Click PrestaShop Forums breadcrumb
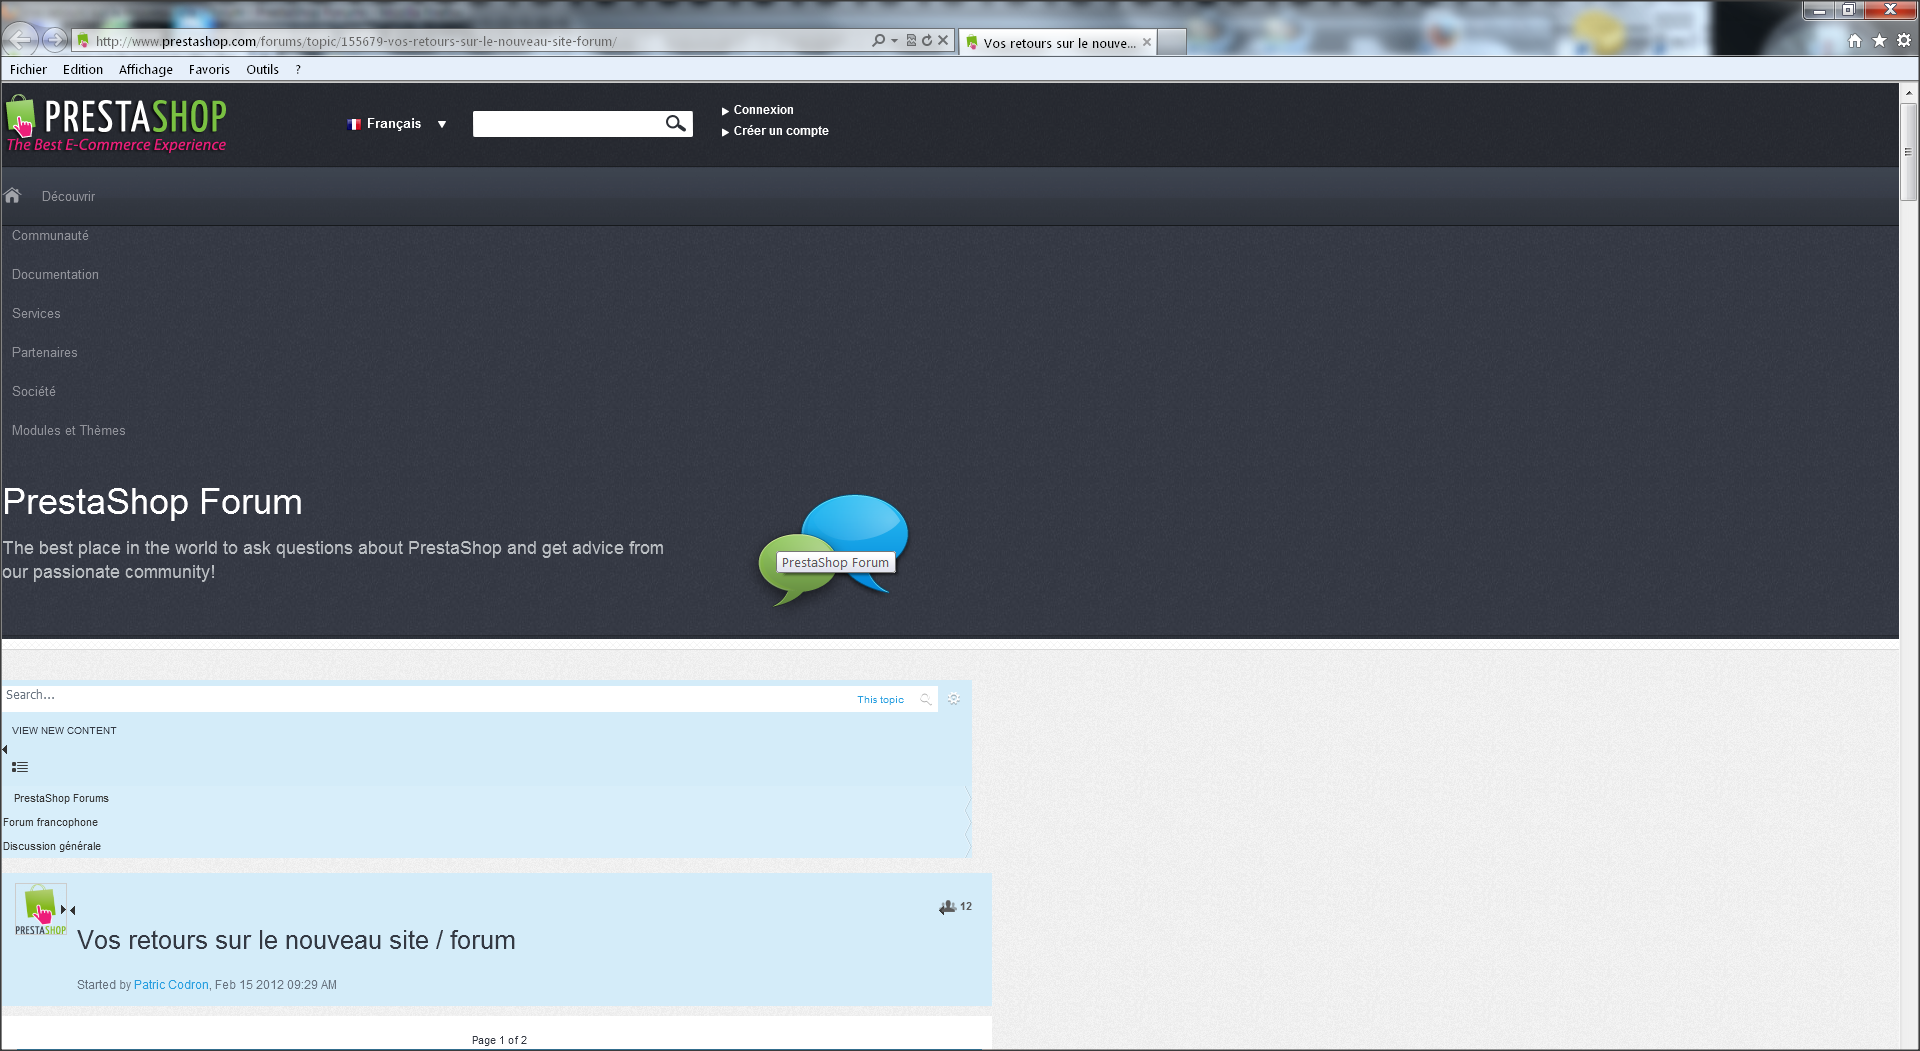Viewport: 1920px width, 1051px height. [61, 799]
